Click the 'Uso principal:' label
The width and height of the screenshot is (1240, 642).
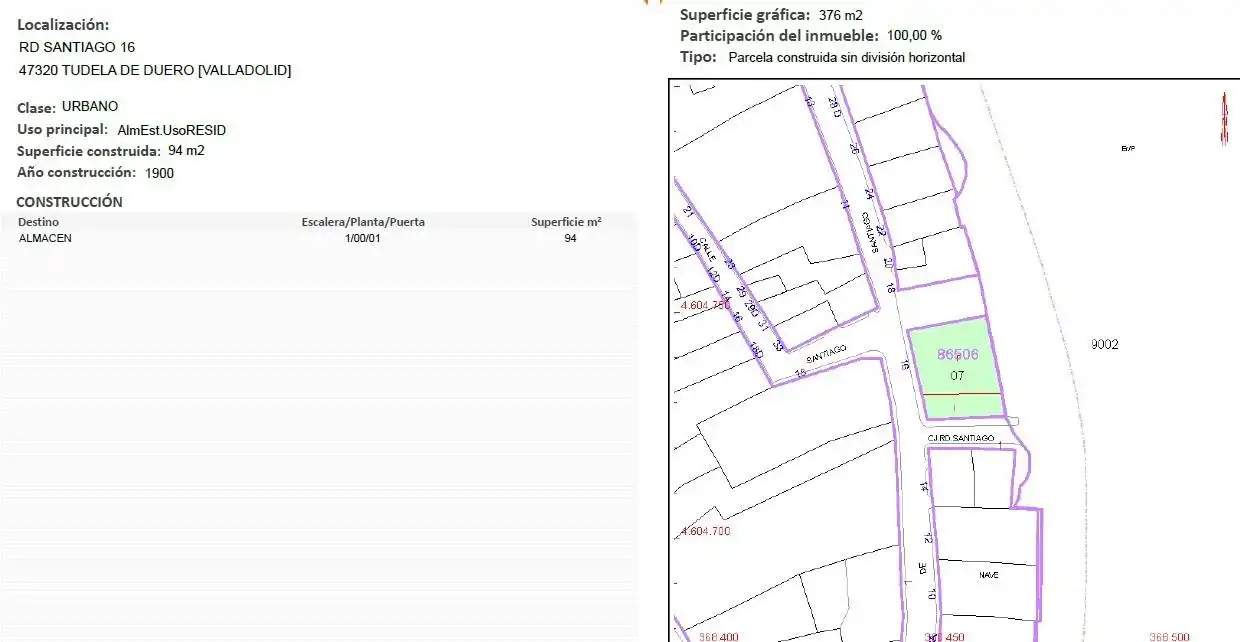(x=62, y=129)
